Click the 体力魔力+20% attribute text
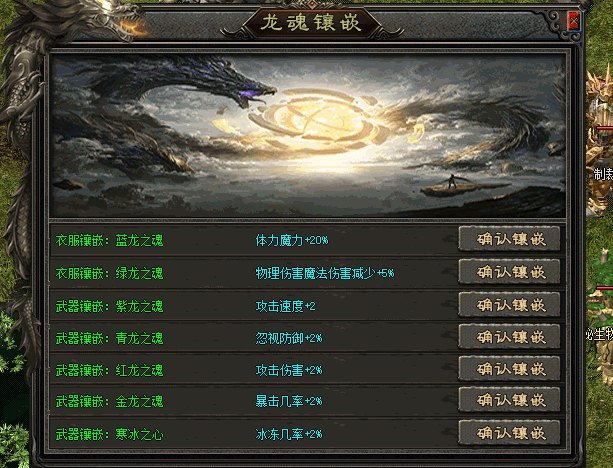The height and width of the screenshot is (468, 613). click(292, 240)
